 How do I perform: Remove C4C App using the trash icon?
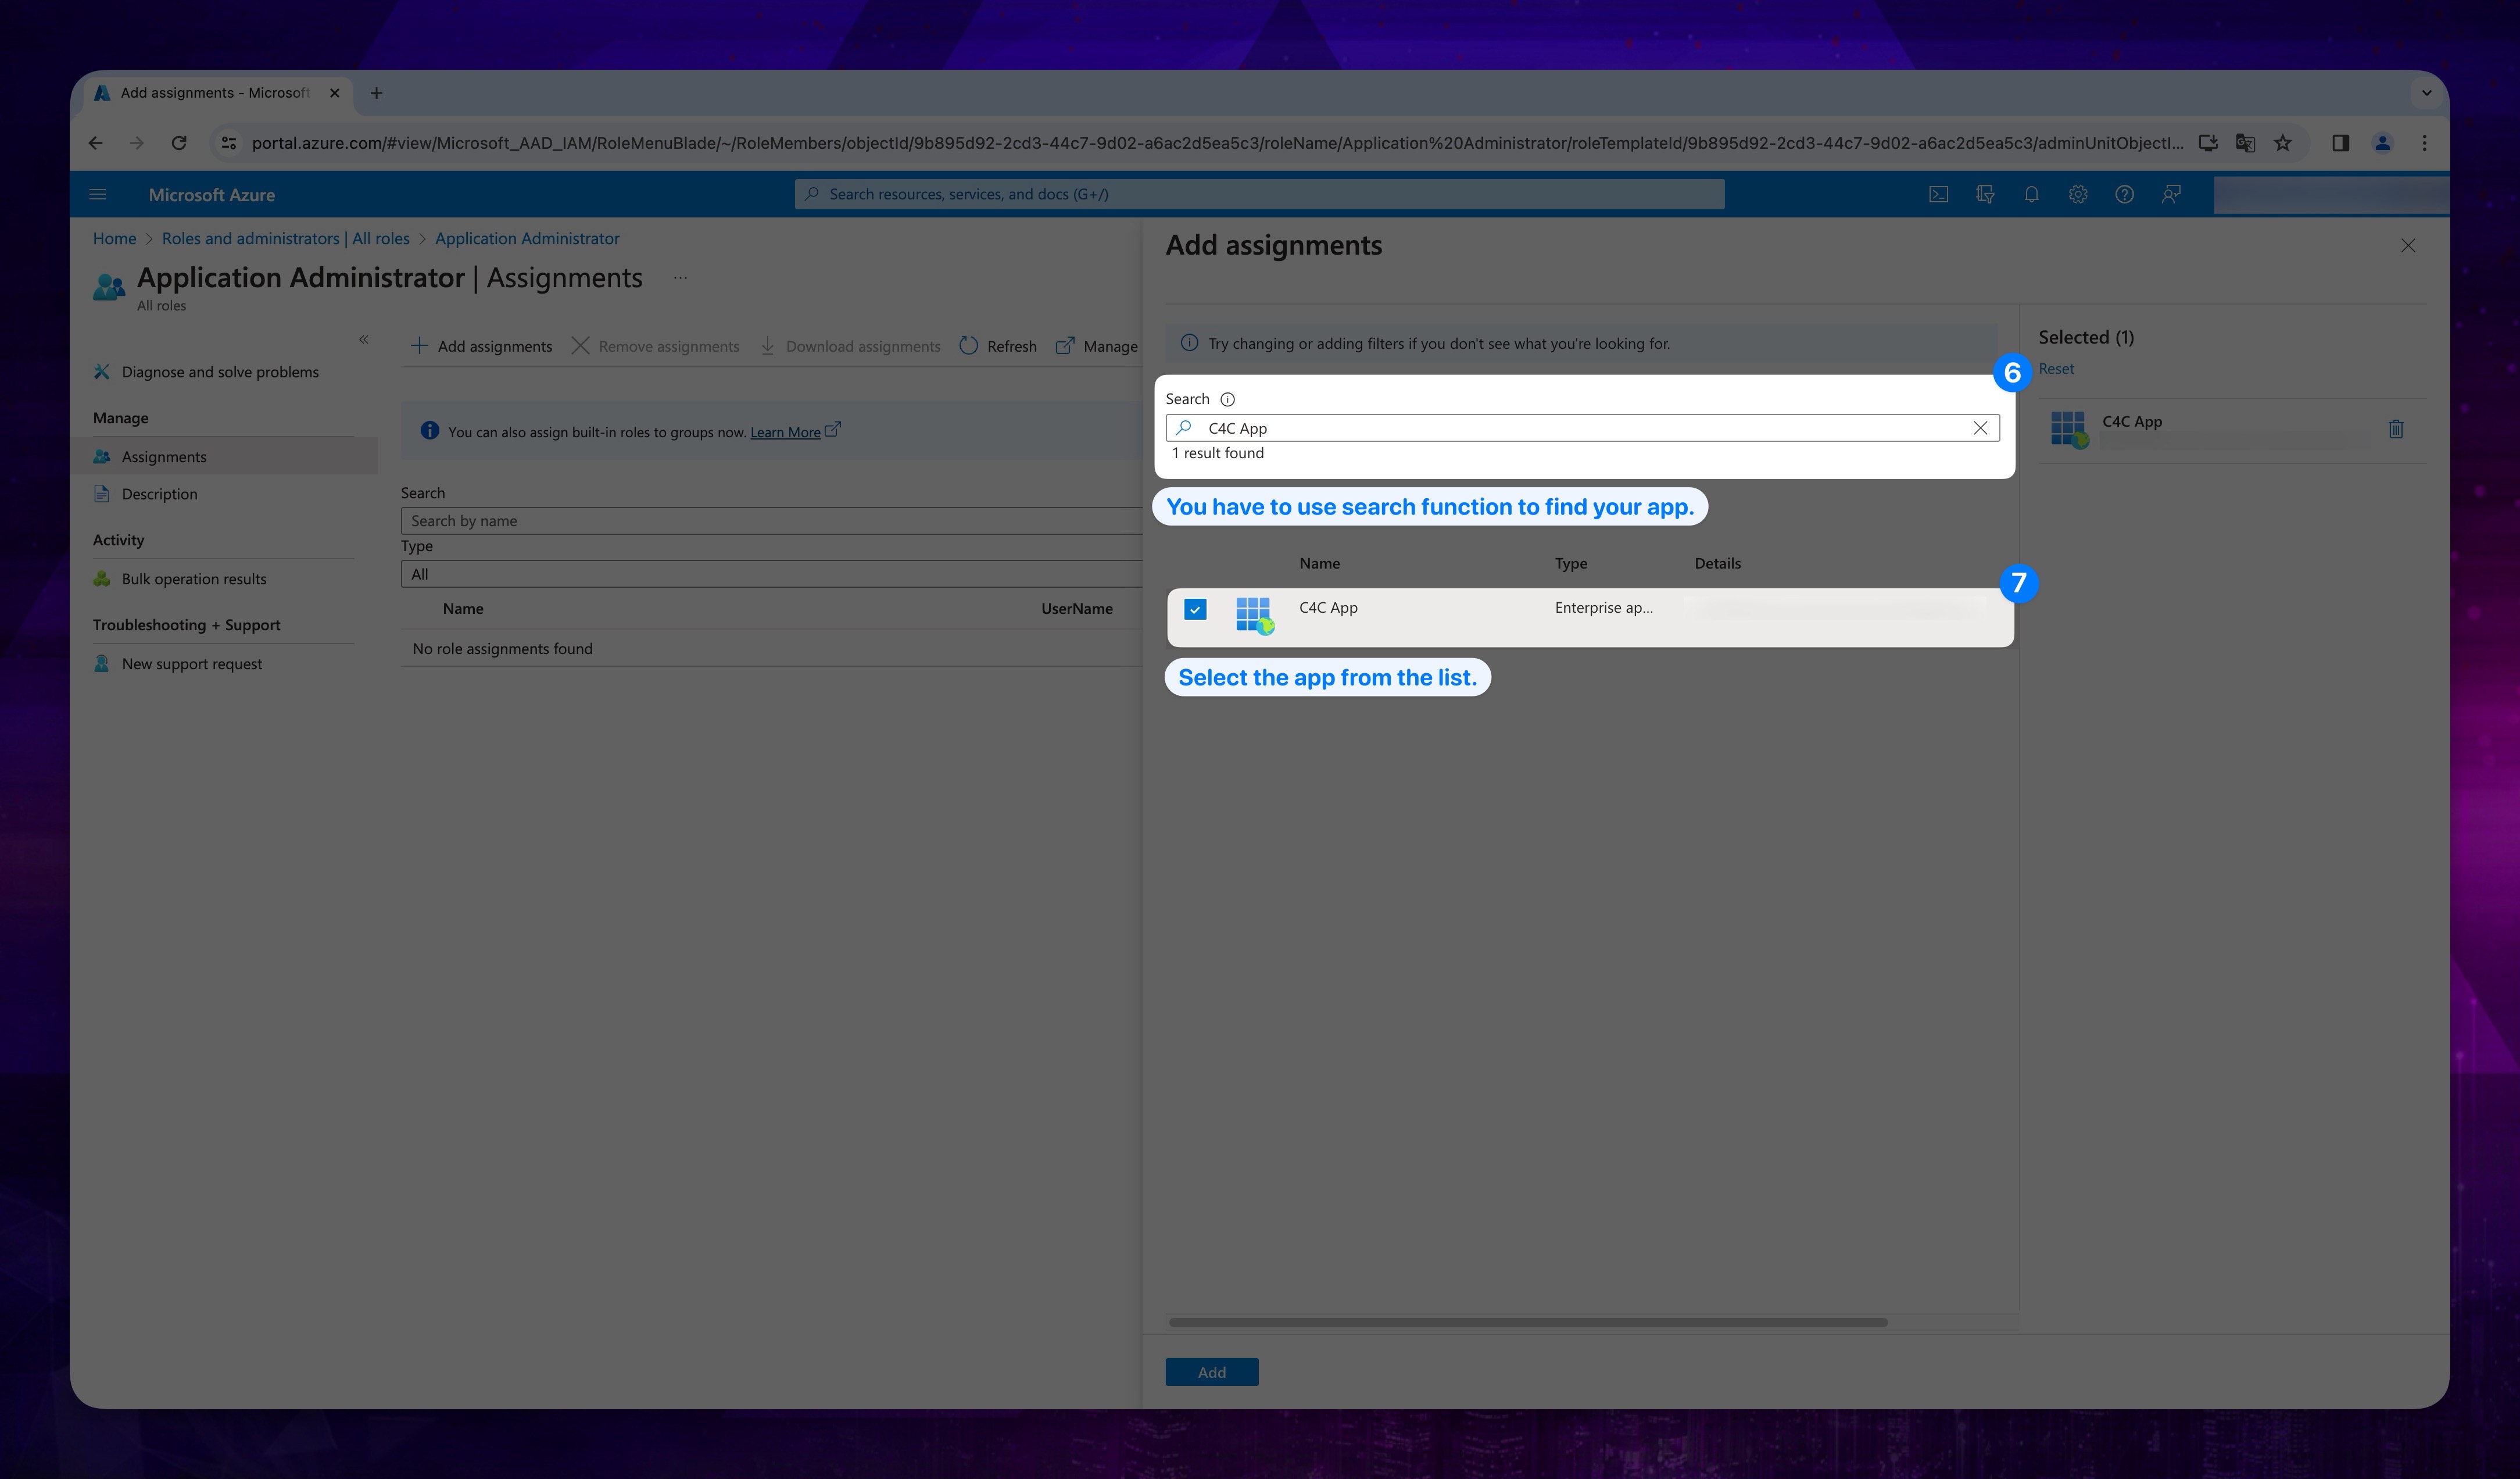(2396, 429)
